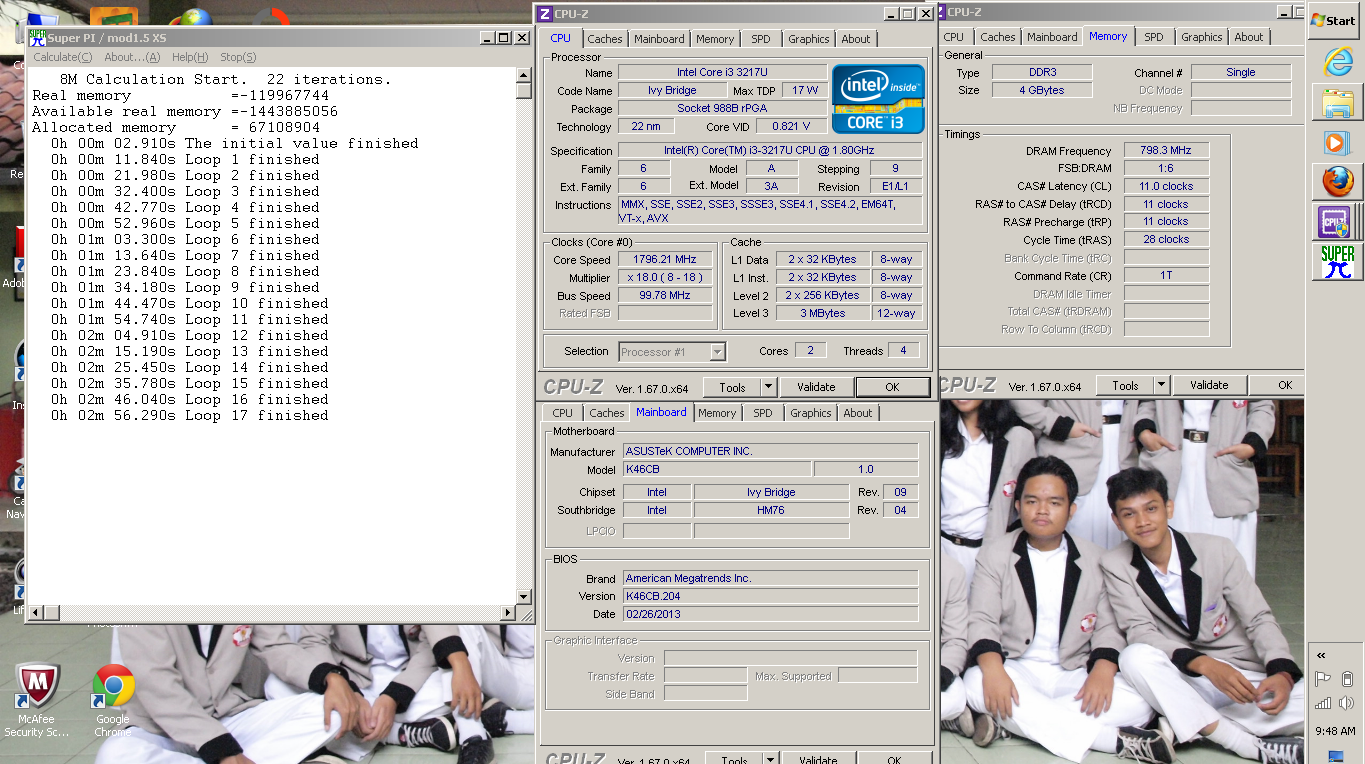Click the DRAM Frequency value '798.3 MHz'

(x=1166, y=150)
